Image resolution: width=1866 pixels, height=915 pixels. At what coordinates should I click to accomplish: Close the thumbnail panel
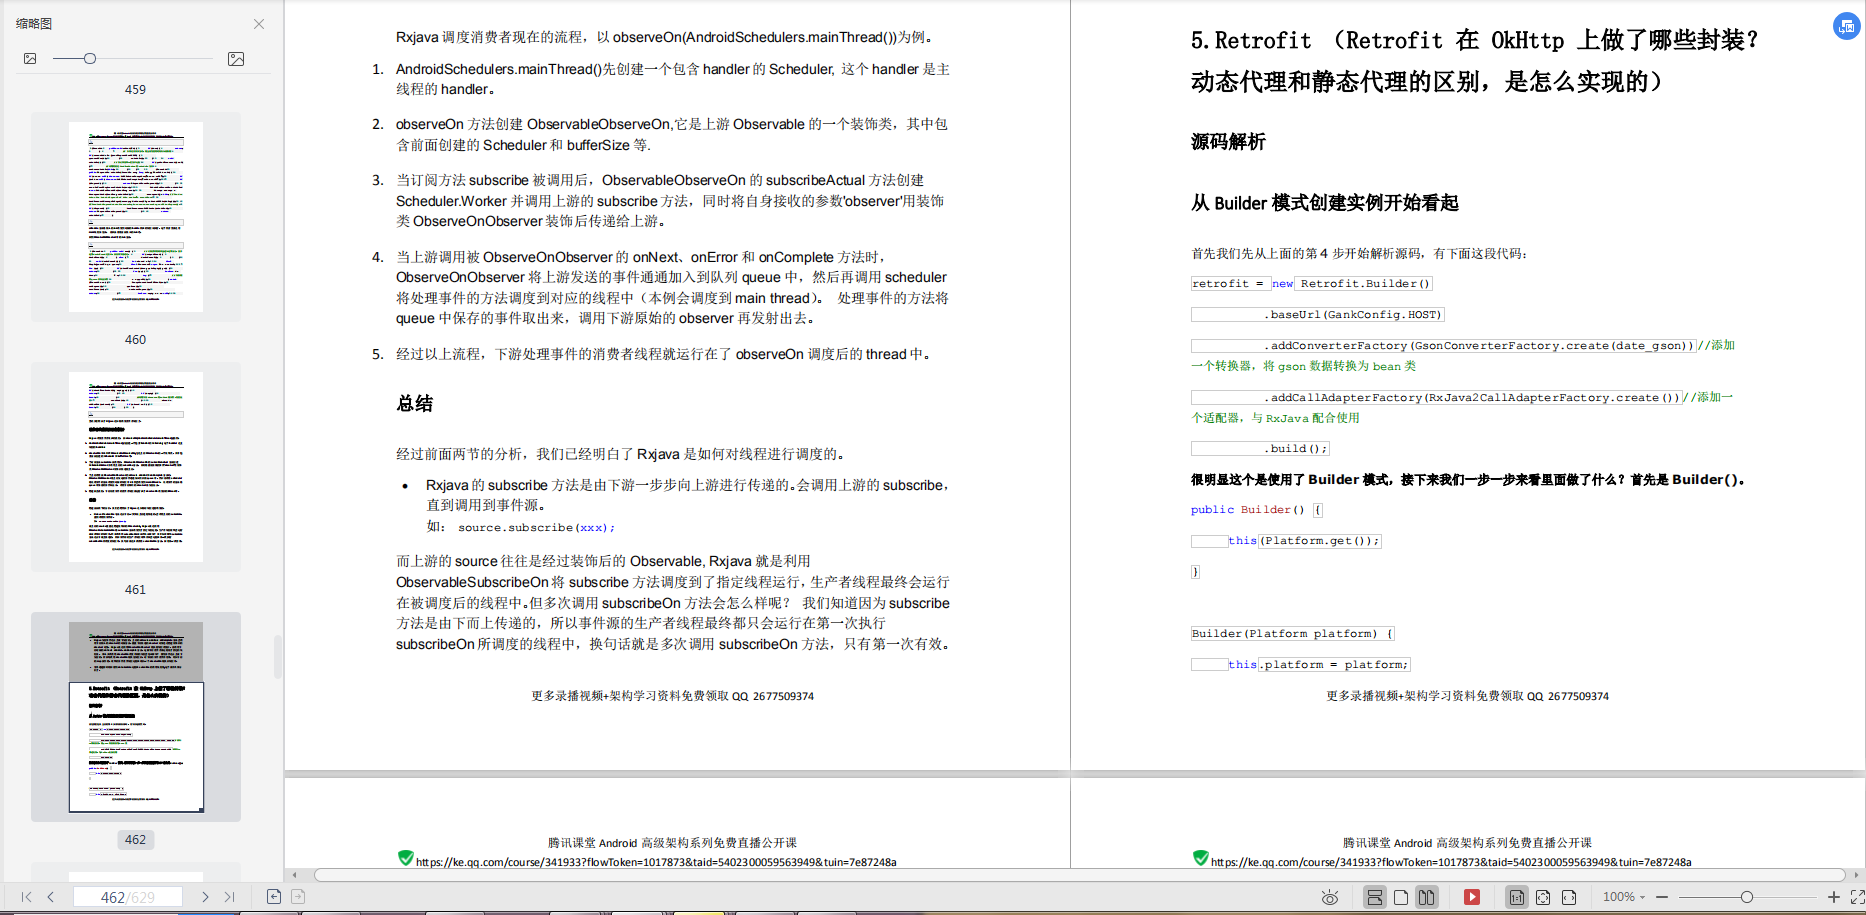(x=259, y=24)
